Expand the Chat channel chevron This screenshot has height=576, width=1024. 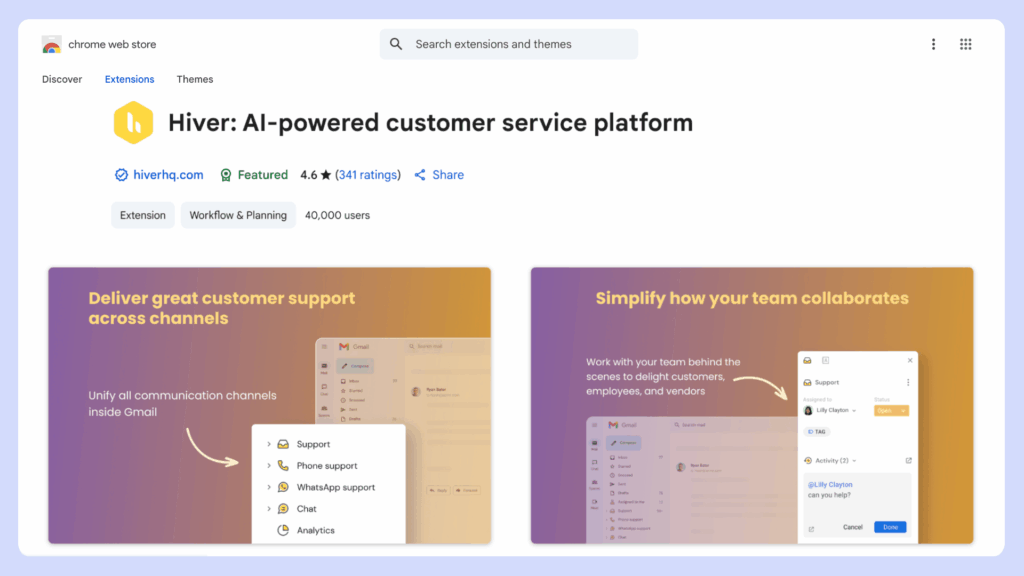click(269, 509)
